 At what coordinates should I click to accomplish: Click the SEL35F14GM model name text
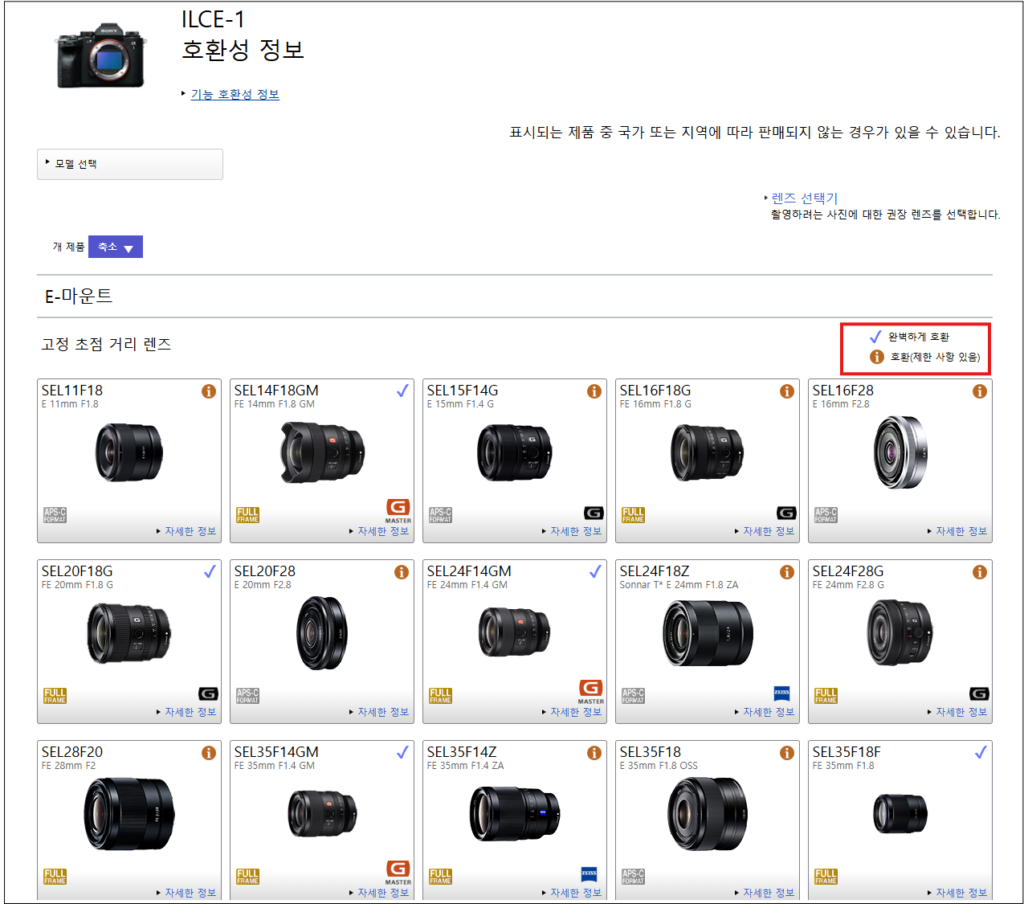276,752
